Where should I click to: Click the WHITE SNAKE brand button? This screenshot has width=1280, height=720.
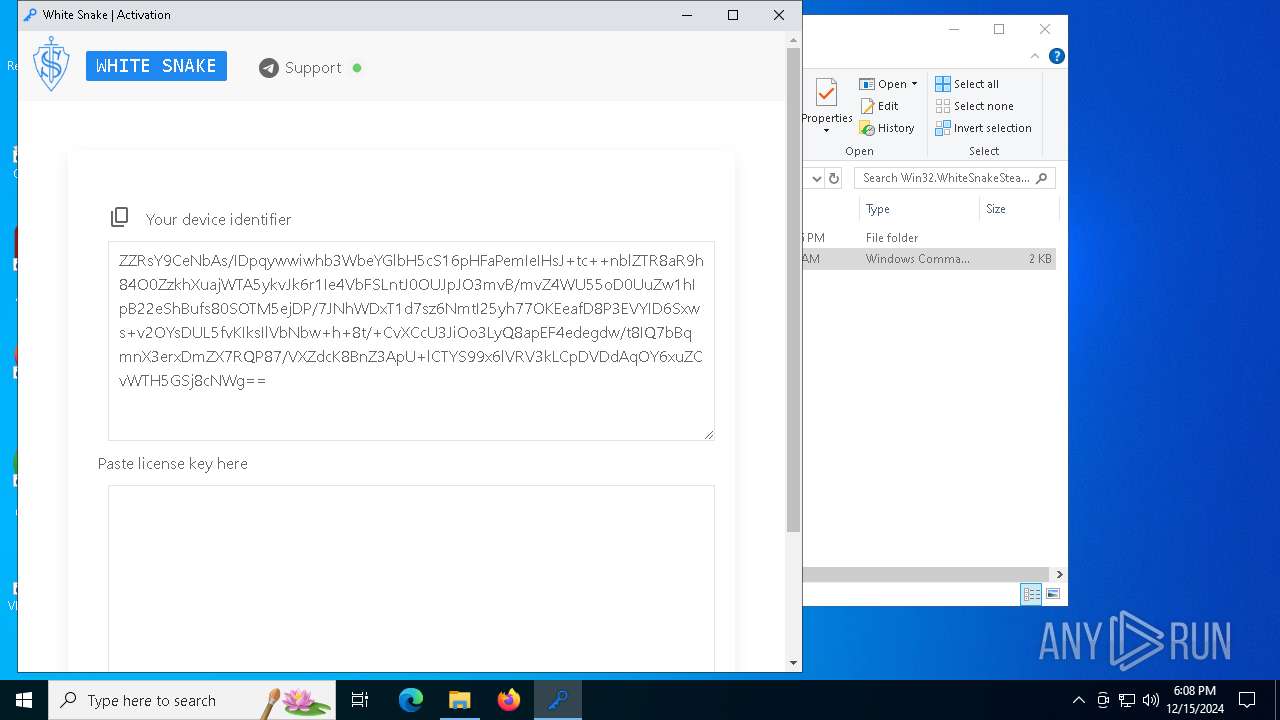156,66
